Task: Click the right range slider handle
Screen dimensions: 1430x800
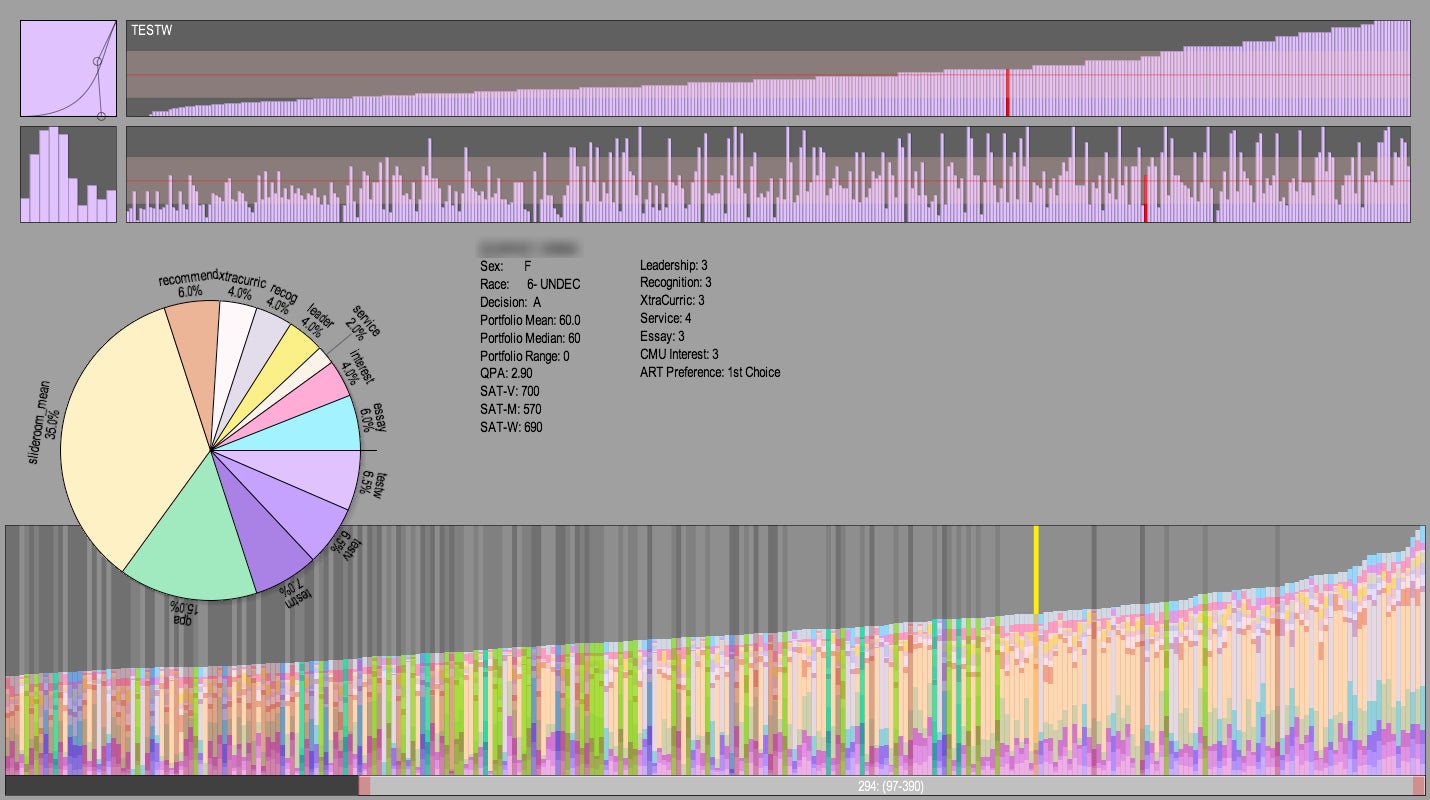Action: click(x=1418, y=785)
